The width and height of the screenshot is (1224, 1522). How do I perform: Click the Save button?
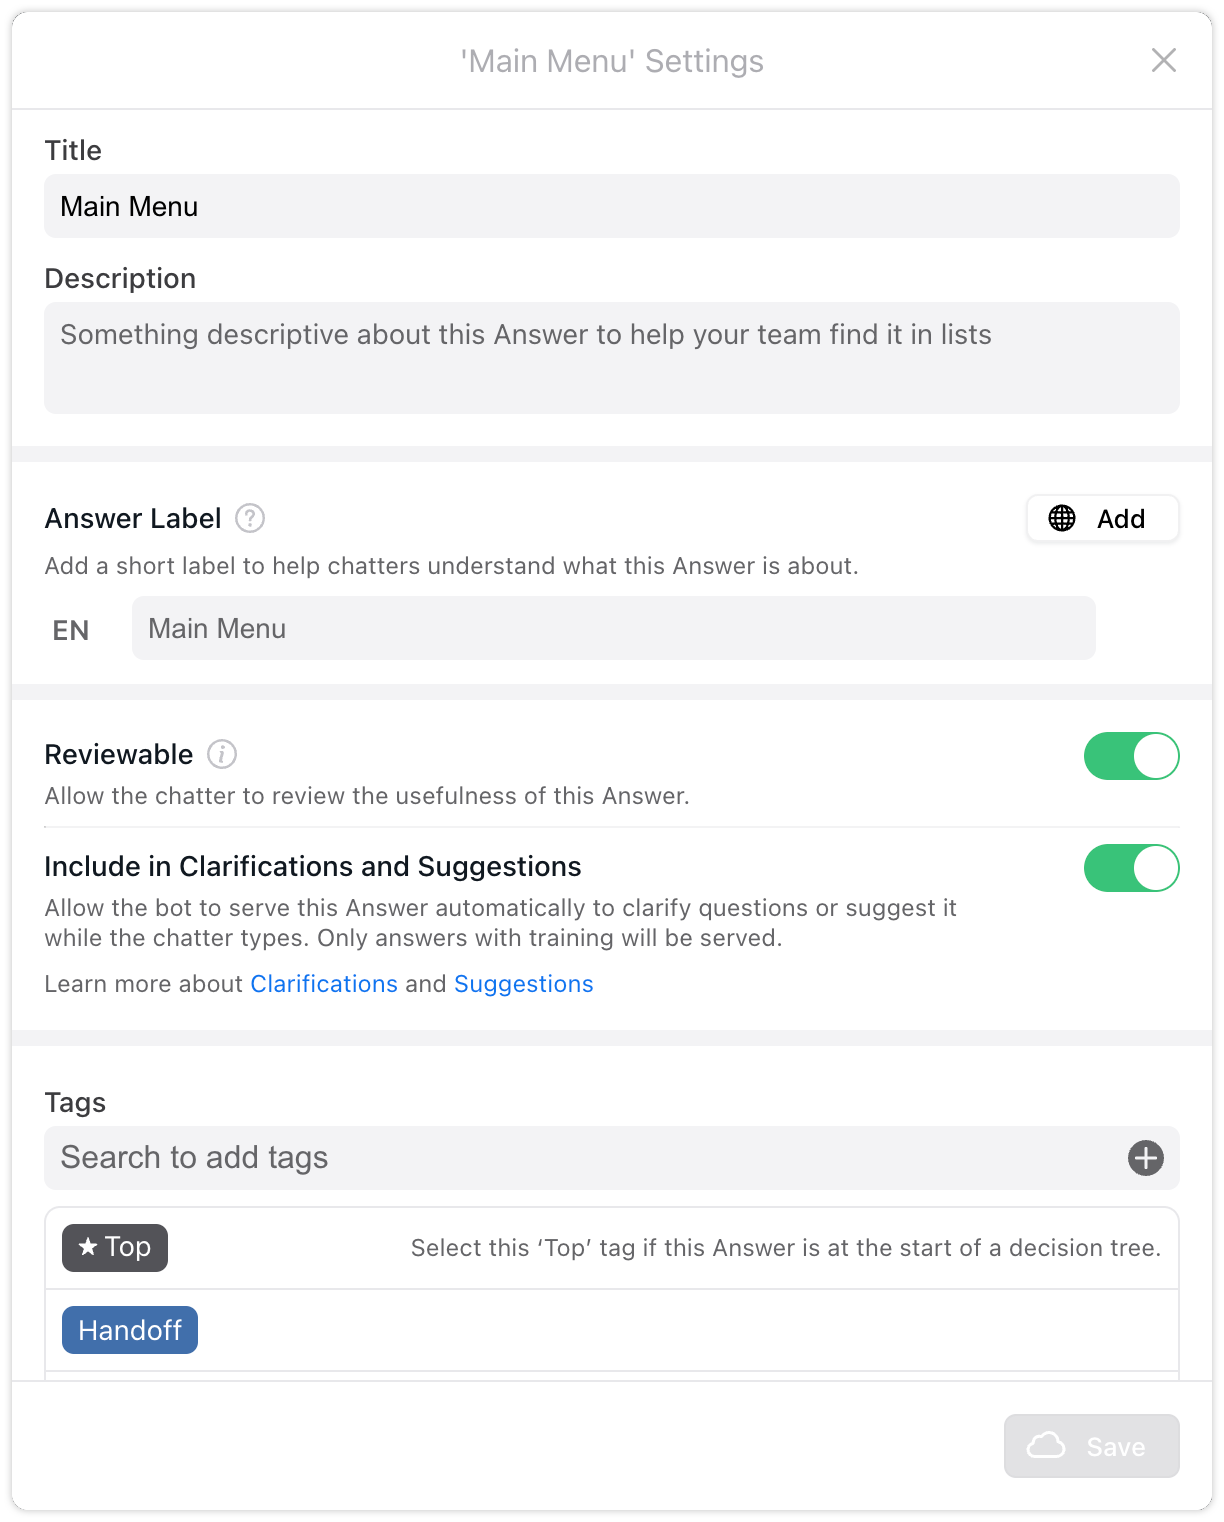[x=1091, y=1445]
